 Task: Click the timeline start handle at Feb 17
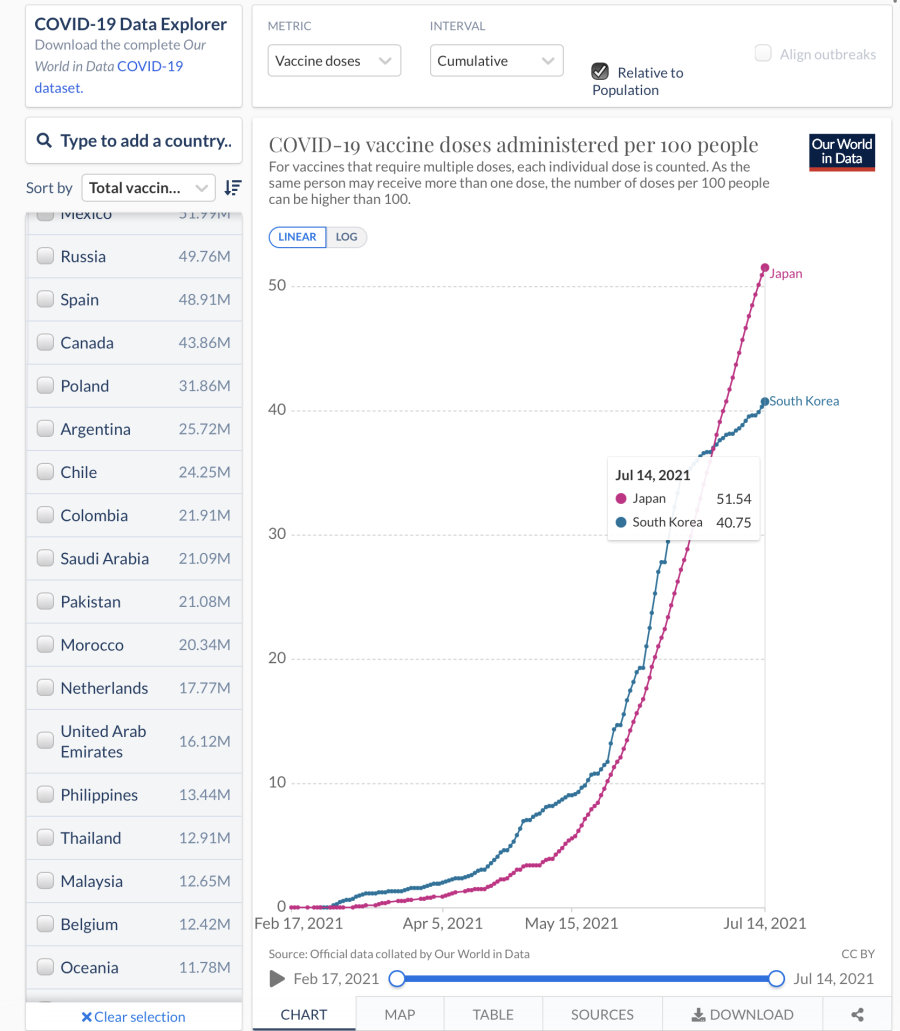(x=397, y=979)
